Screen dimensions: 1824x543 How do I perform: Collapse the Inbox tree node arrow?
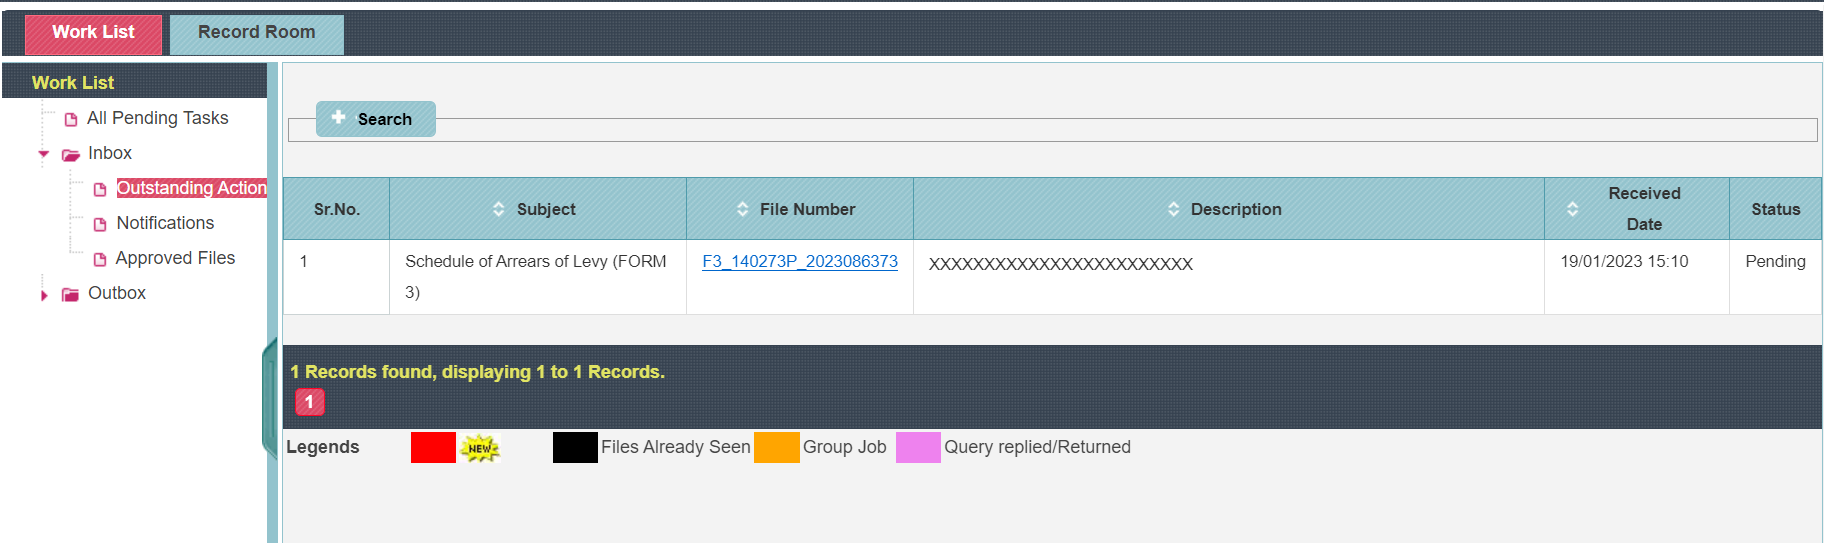(44, 154)
